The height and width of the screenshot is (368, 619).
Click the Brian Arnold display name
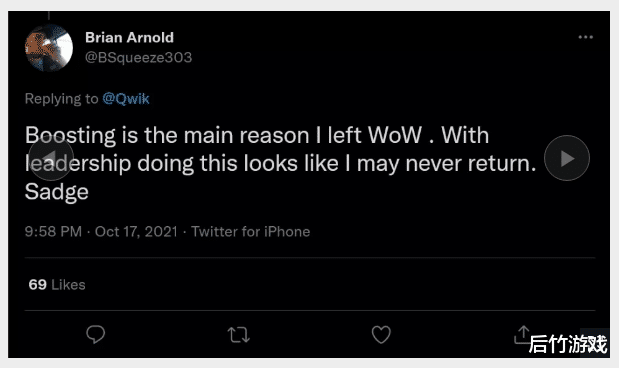(129, 38)
